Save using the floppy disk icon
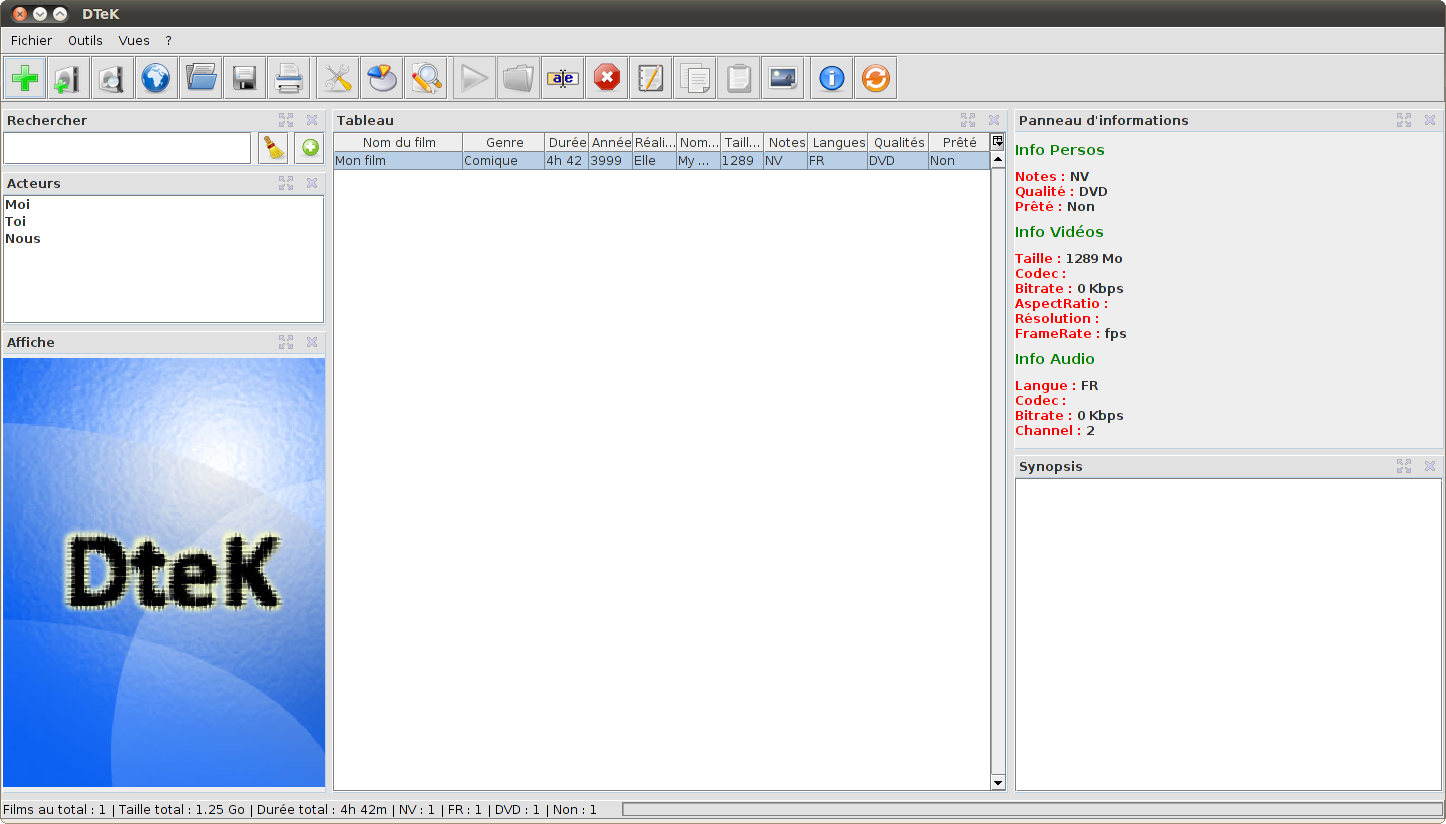The height and width of the screenshot is (824, 1446). point(245,78)
